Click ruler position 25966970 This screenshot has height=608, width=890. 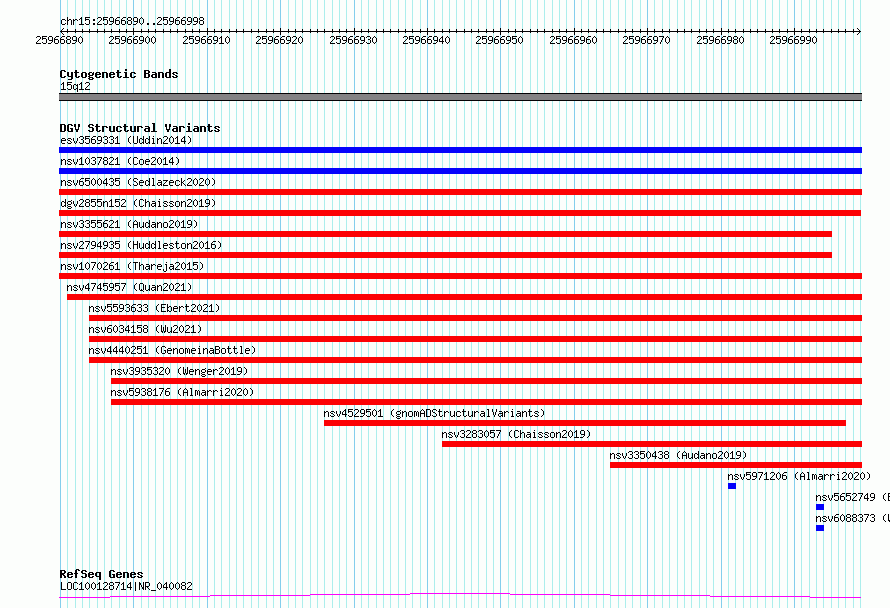(x=646, y=40)
